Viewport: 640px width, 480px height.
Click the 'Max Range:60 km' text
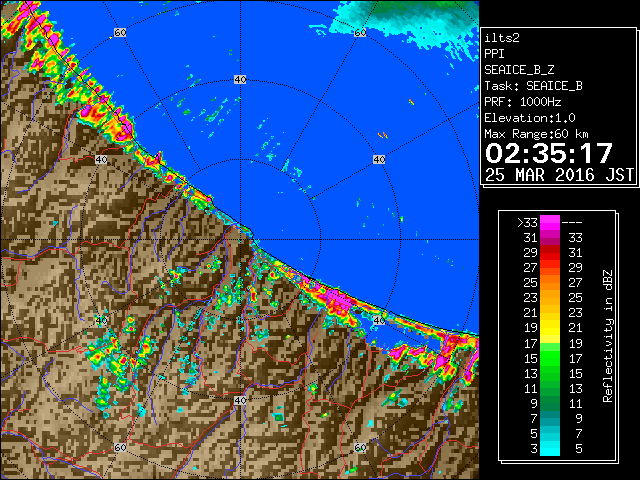point(537,134)
